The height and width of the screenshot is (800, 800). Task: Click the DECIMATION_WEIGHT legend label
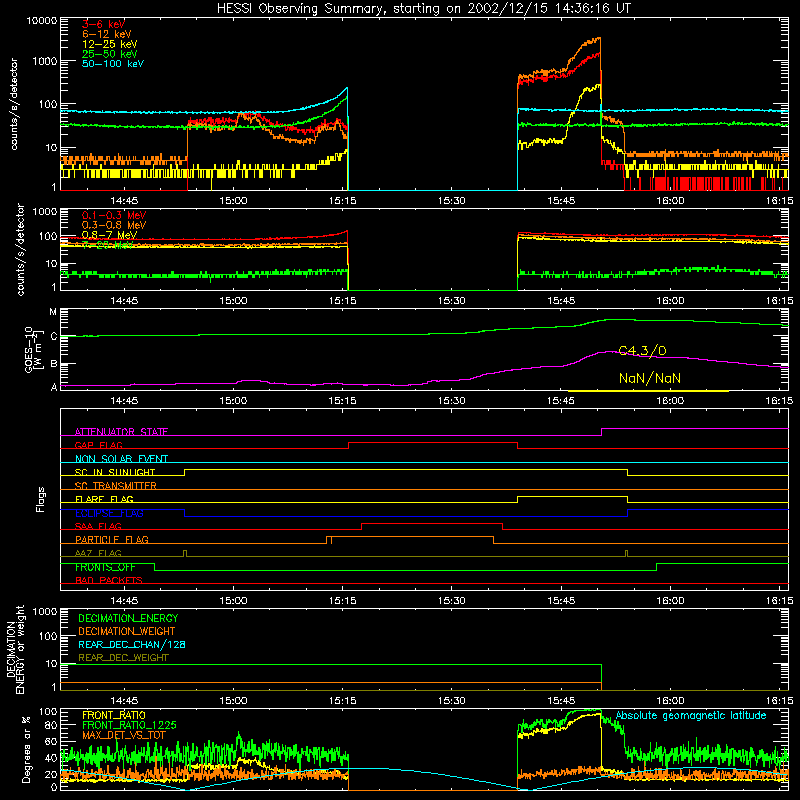pos(127,631)
